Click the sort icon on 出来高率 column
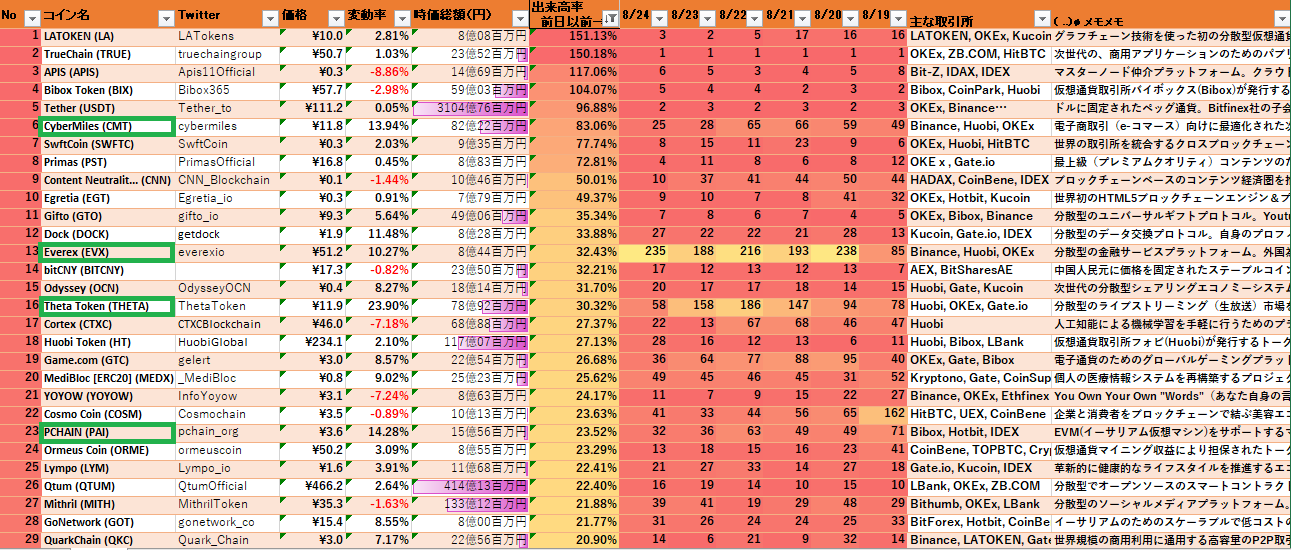The image size is (1291, 550). 609,18
